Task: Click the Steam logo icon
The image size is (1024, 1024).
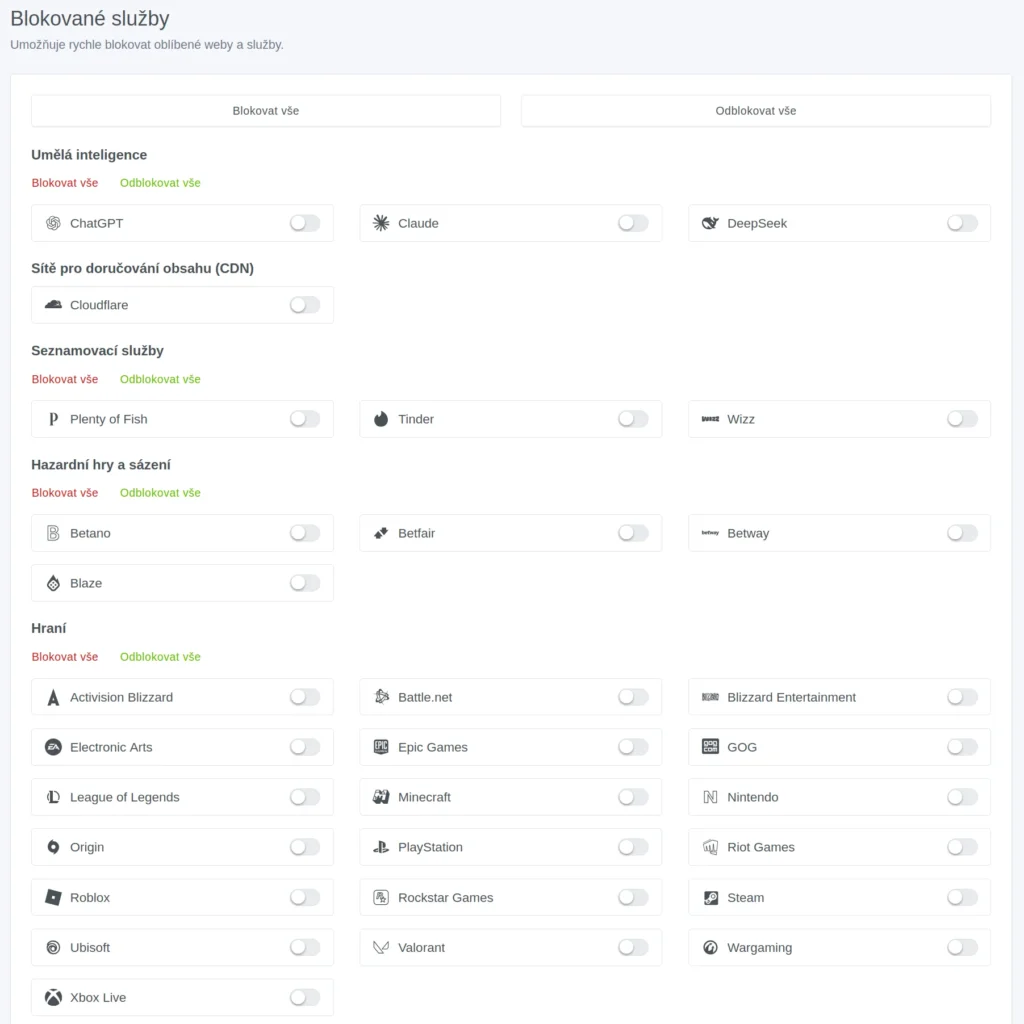Action: pos(710,897)
